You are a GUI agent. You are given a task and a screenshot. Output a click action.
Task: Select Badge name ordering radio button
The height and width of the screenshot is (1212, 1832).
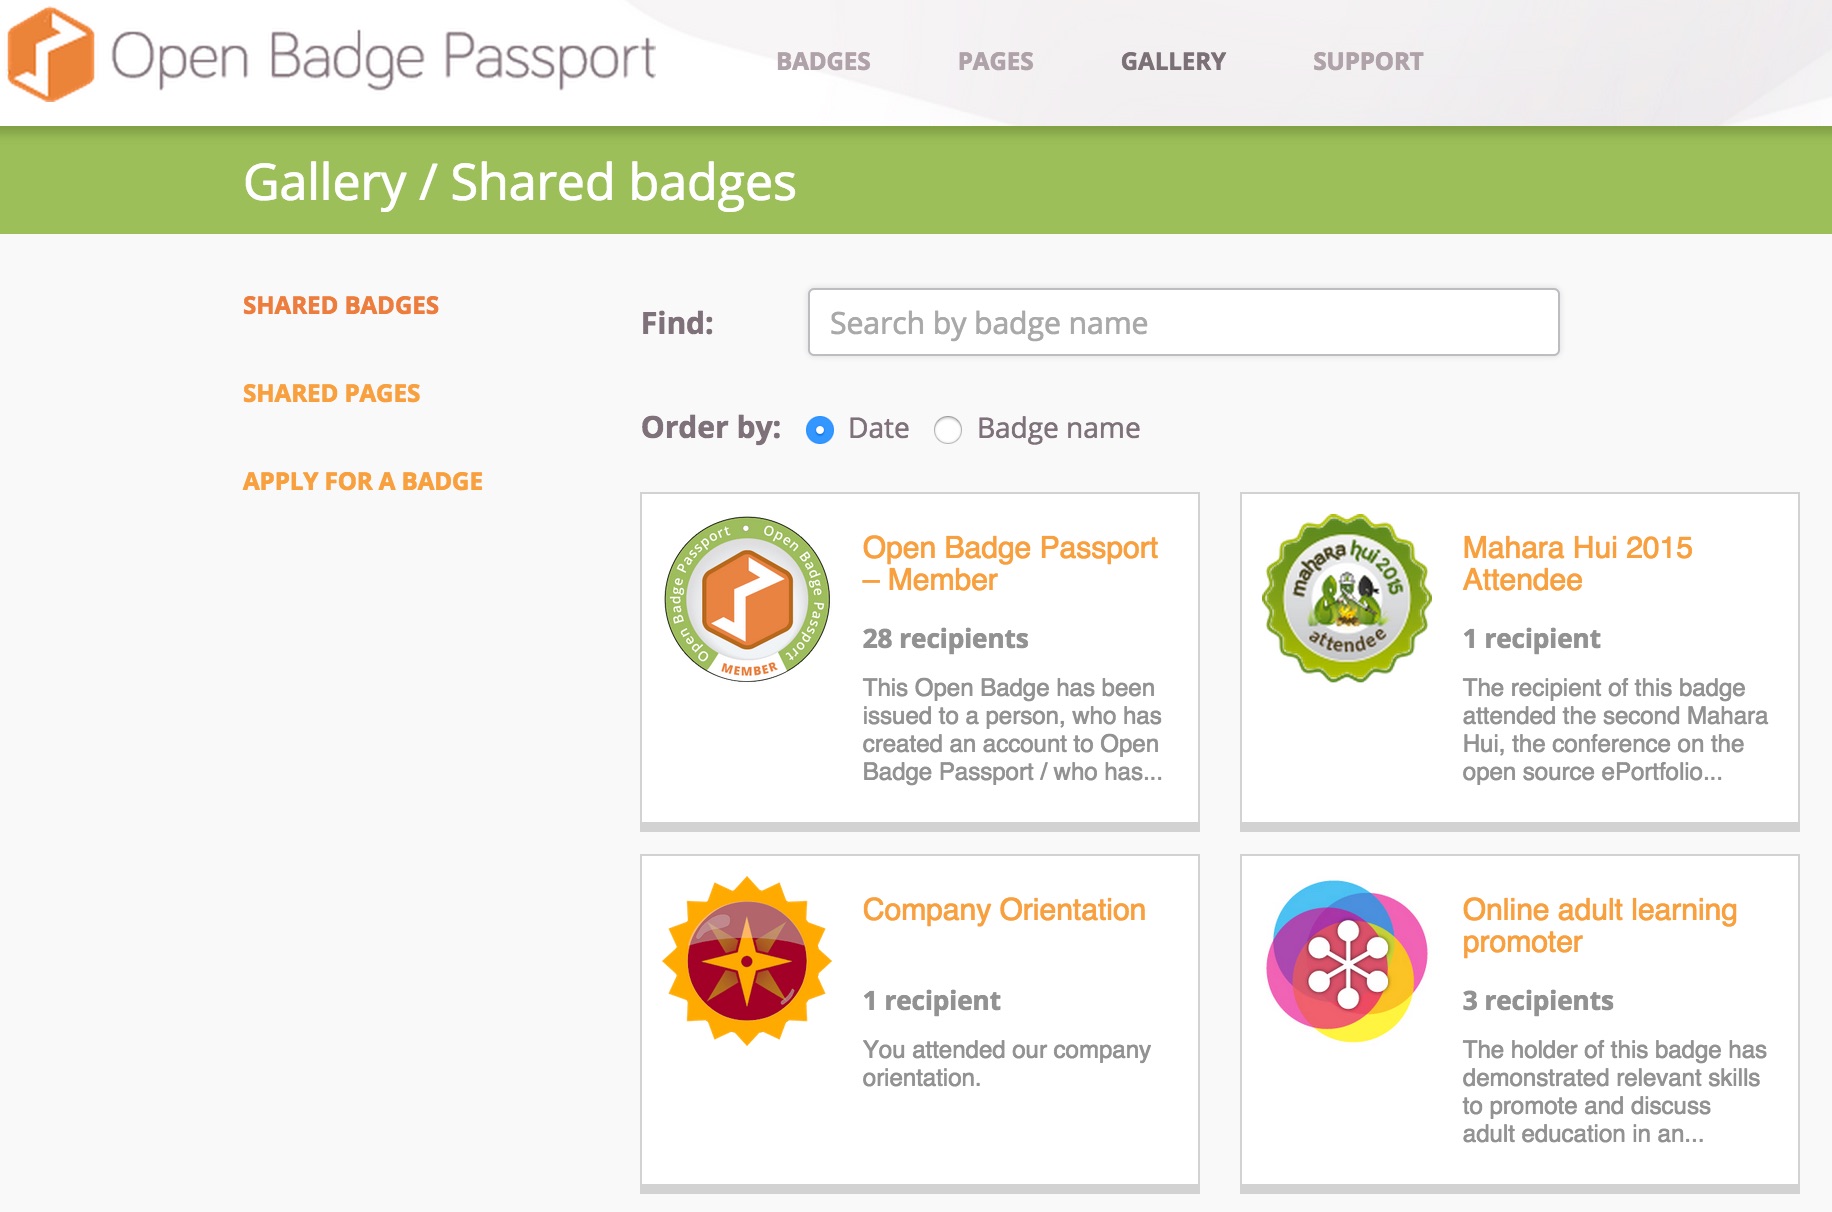point(948,430)
